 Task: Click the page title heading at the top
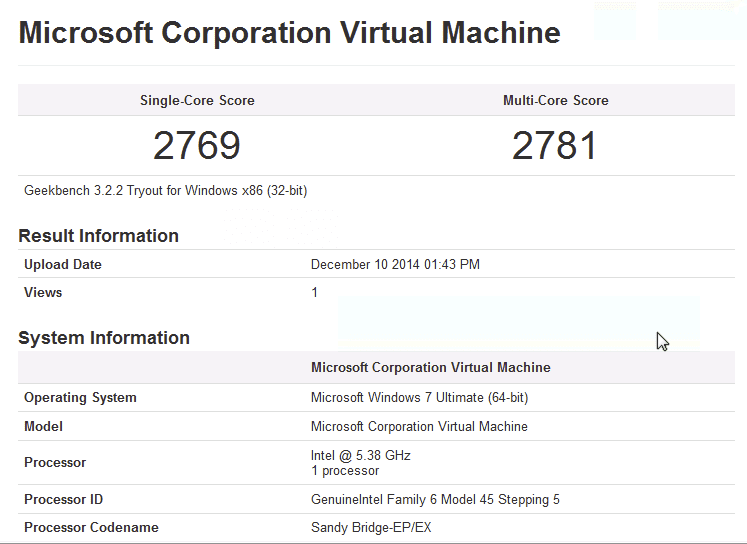(289, 32)
